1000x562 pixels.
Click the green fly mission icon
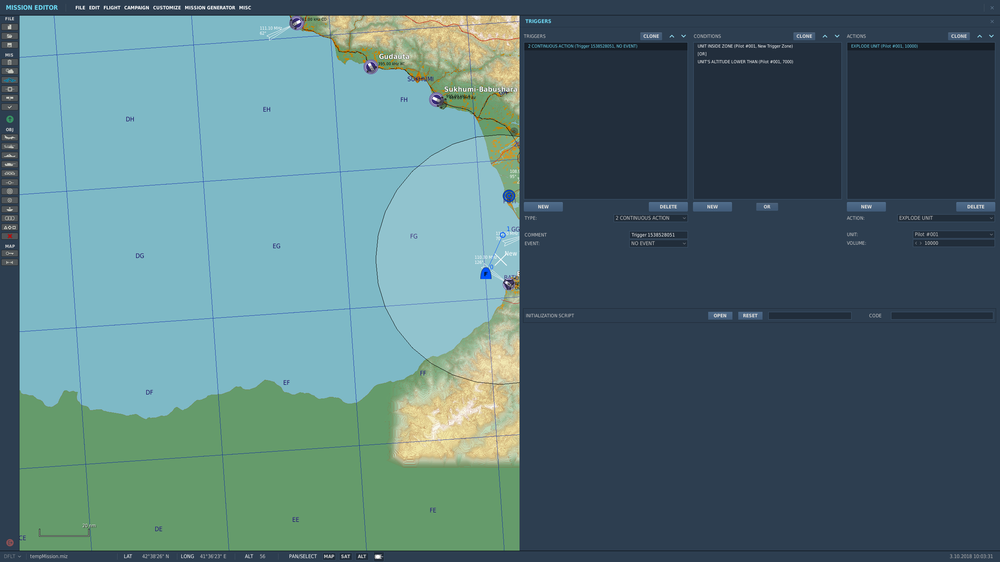click(x=10, y=119)
